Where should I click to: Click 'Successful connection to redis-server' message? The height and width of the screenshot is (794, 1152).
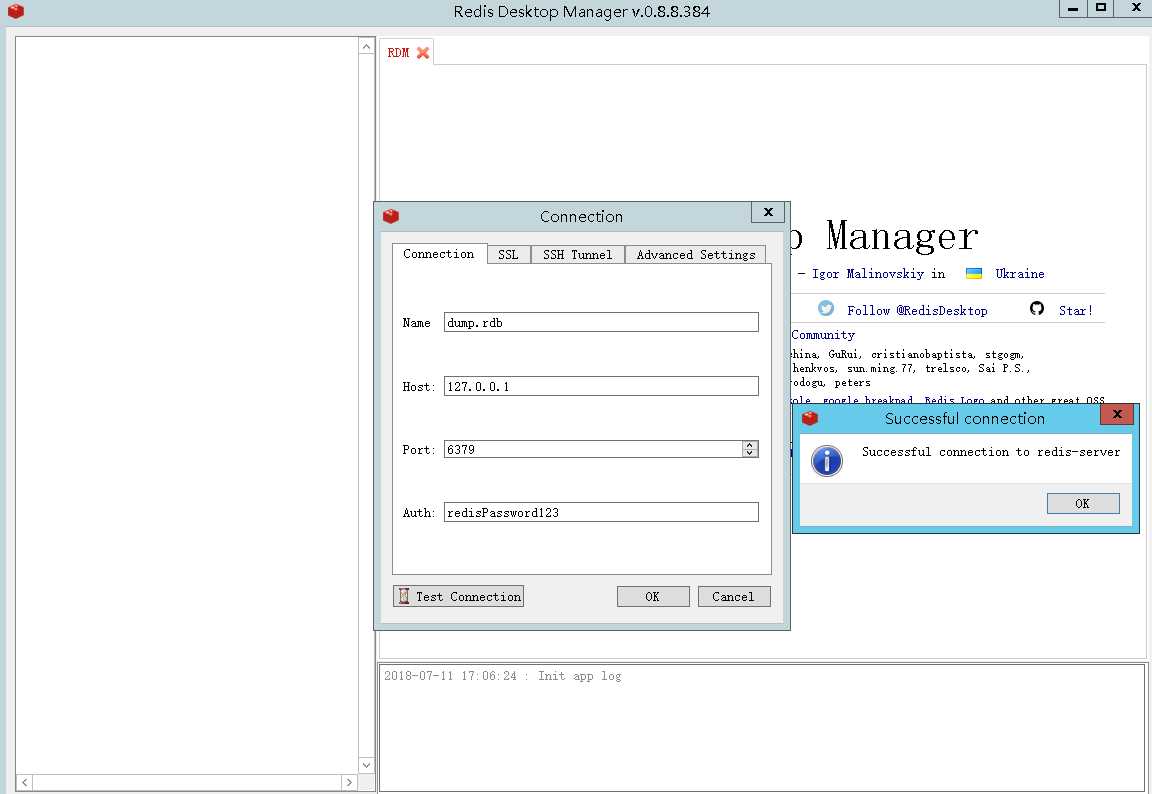pos(991,452)
